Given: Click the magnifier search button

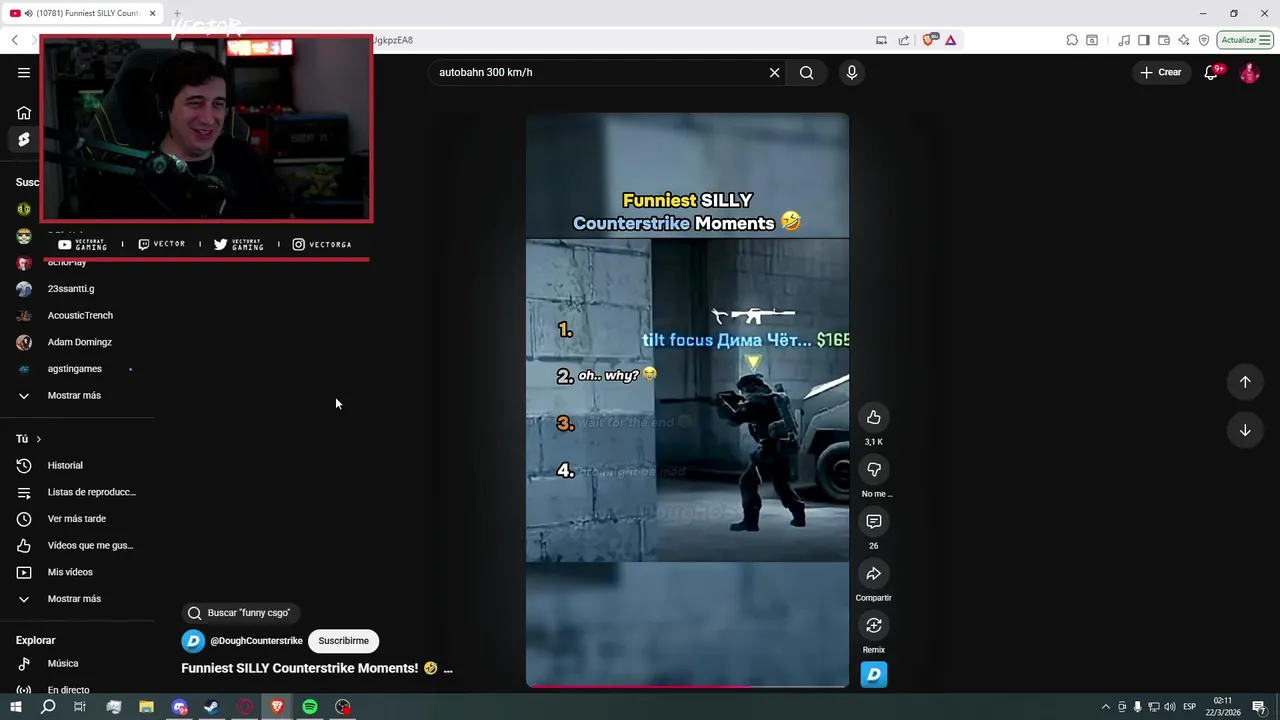Looking at the screenshot, I should pyautogui.click(x=806, y=72).
